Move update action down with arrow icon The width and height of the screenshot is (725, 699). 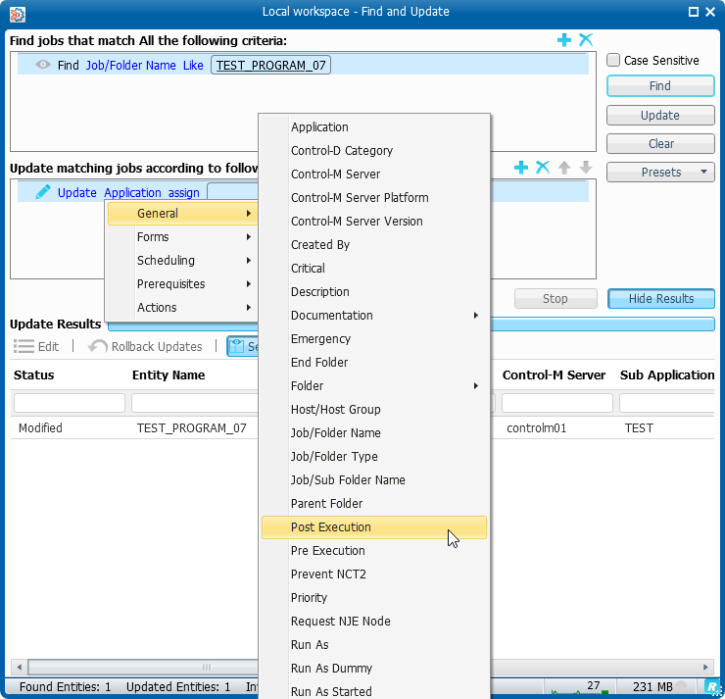[586, 168]
